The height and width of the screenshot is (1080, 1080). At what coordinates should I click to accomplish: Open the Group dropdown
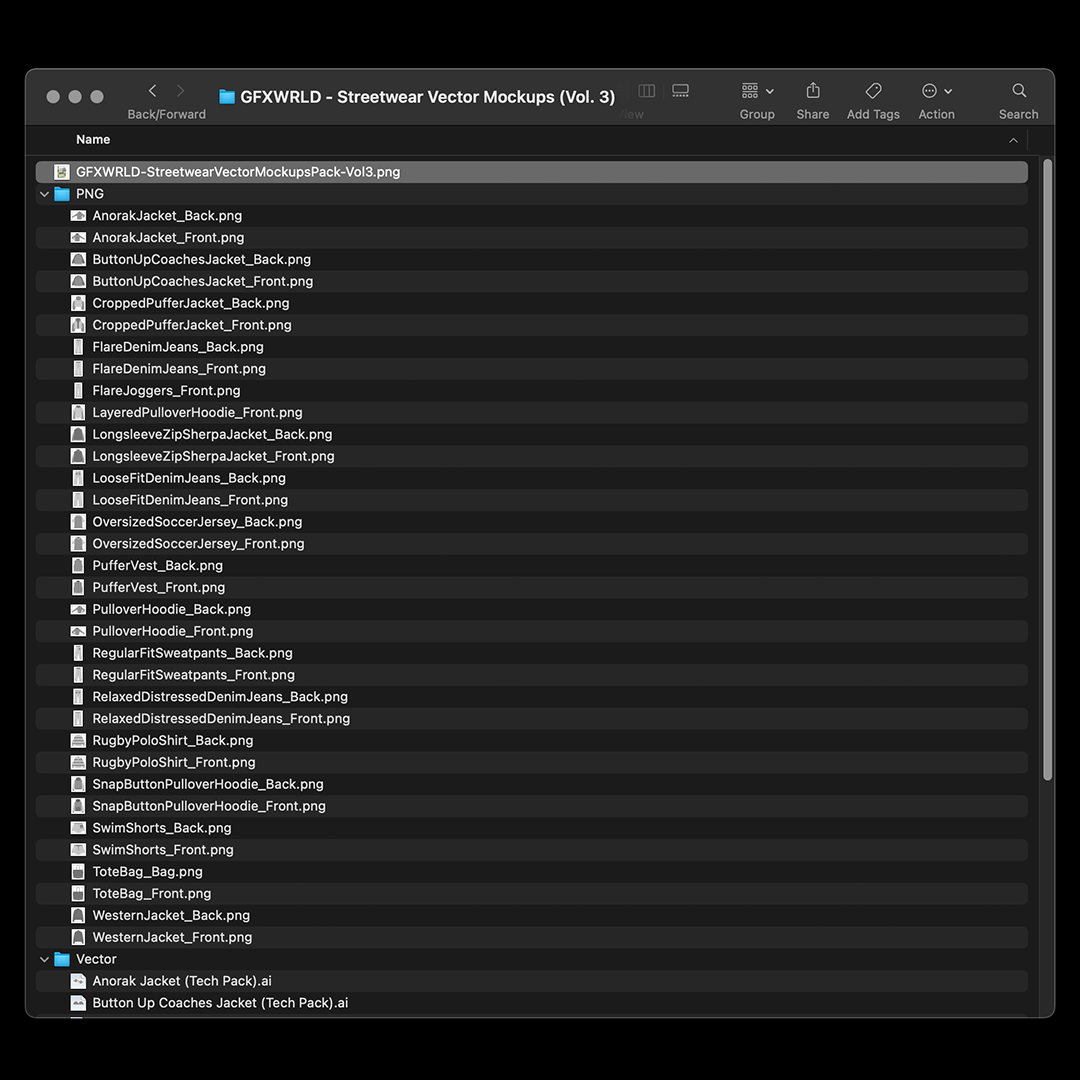tap(757, 91)
